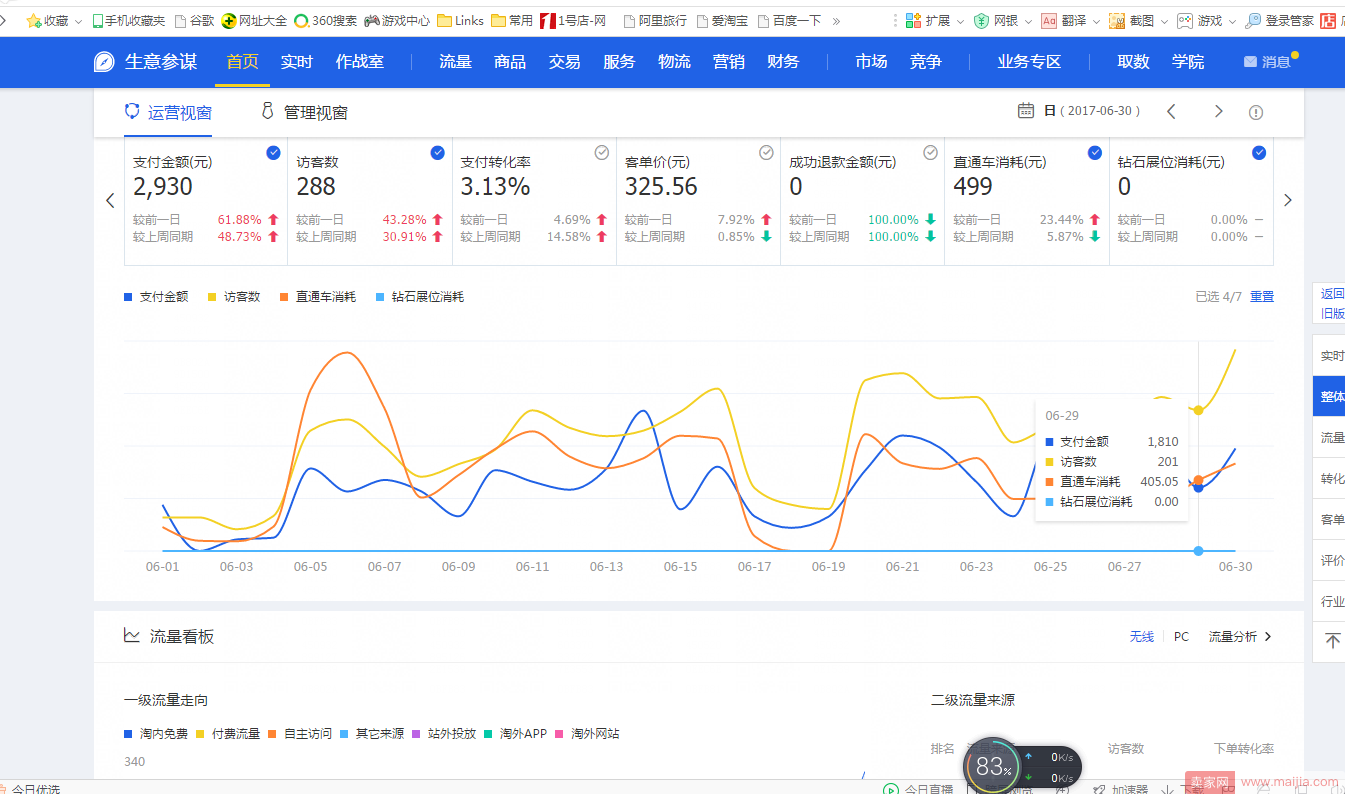This screenshot has width=1345, height=794.
Task: Go to previous day arrow
Action: coord(1172,111)
